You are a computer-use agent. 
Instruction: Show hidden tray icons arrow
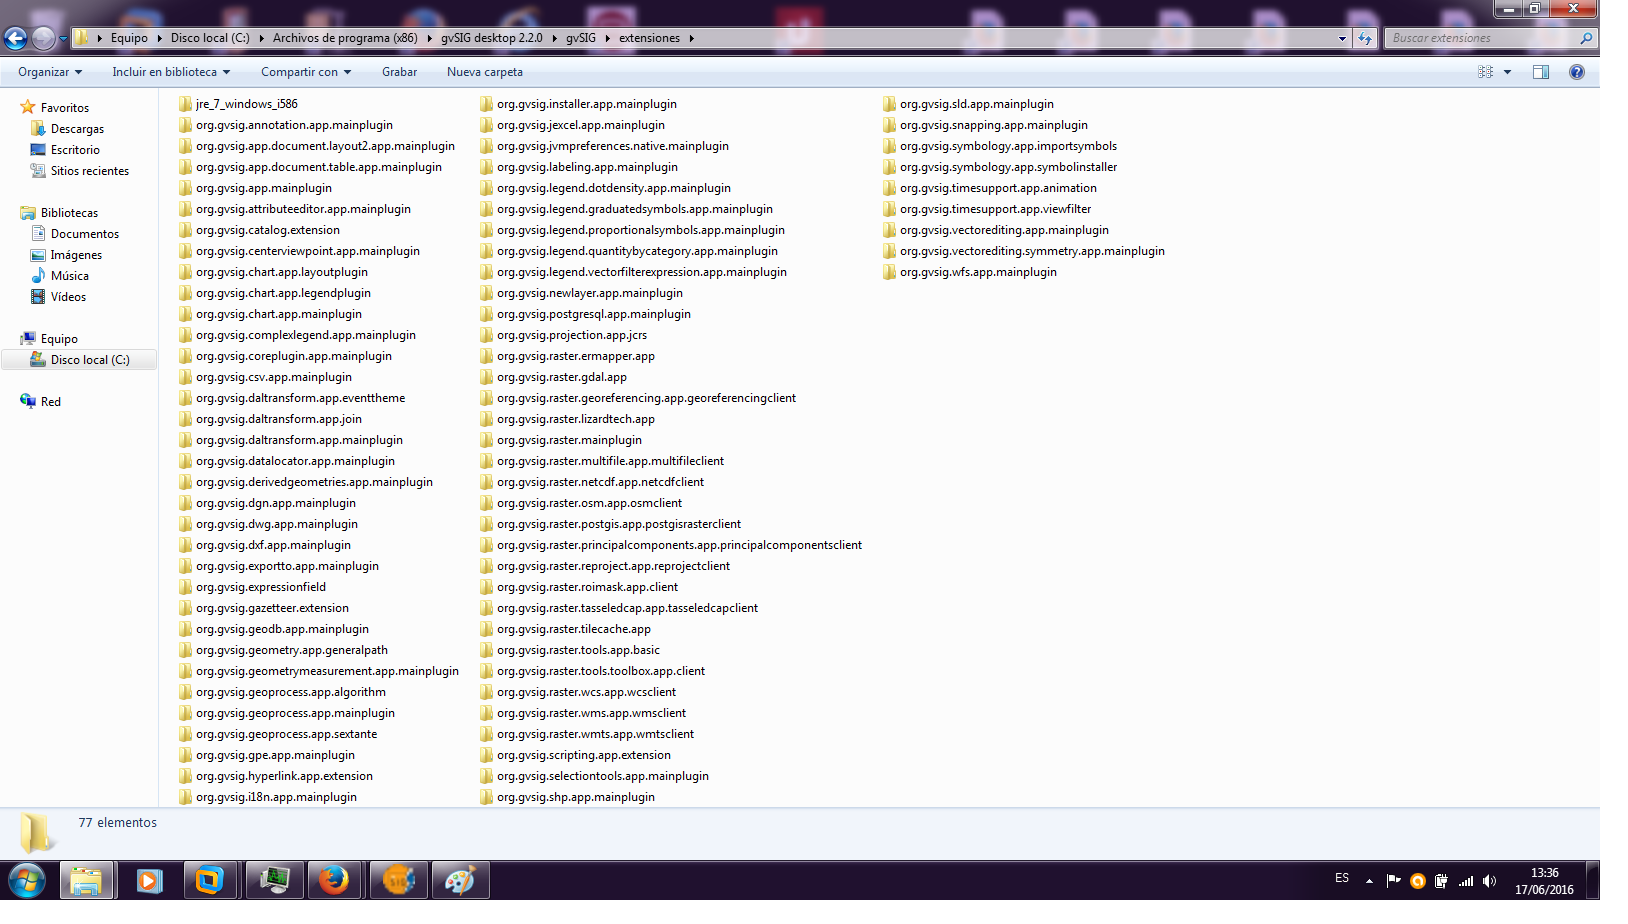click(x=1369, y=881)
